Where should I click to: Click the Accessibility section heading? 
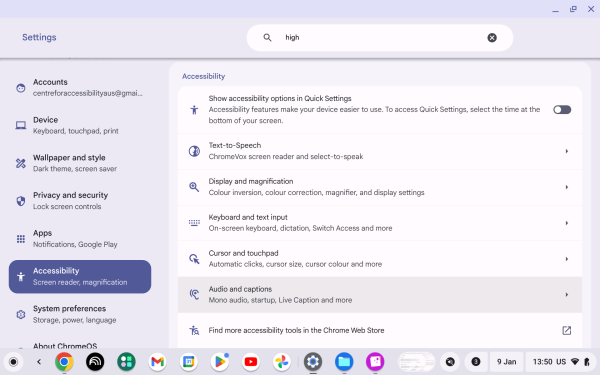point(203,76)
